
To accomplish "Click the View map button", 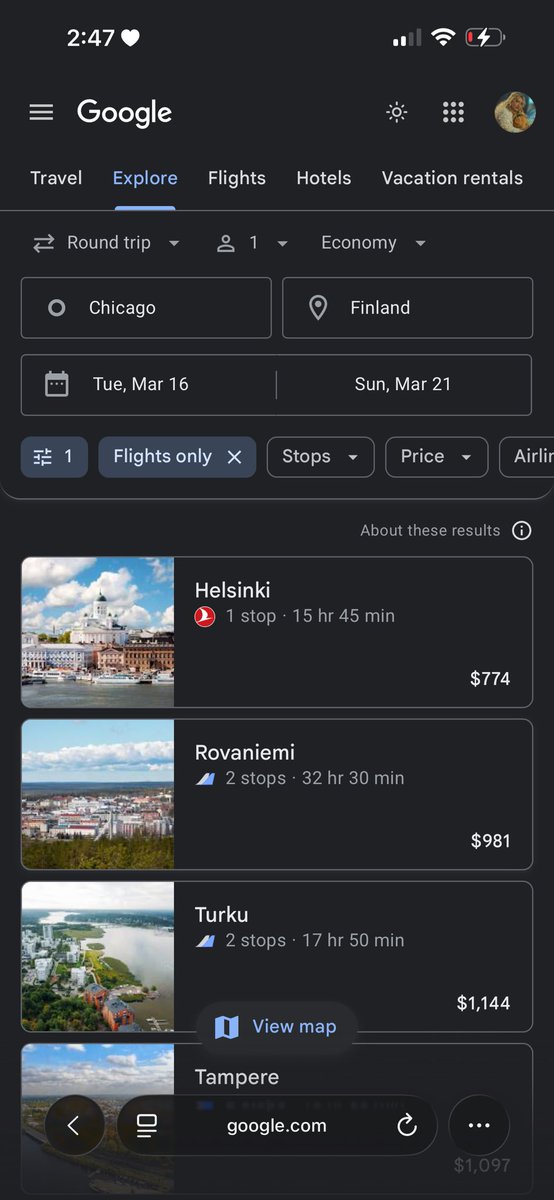I will 277,1027.
